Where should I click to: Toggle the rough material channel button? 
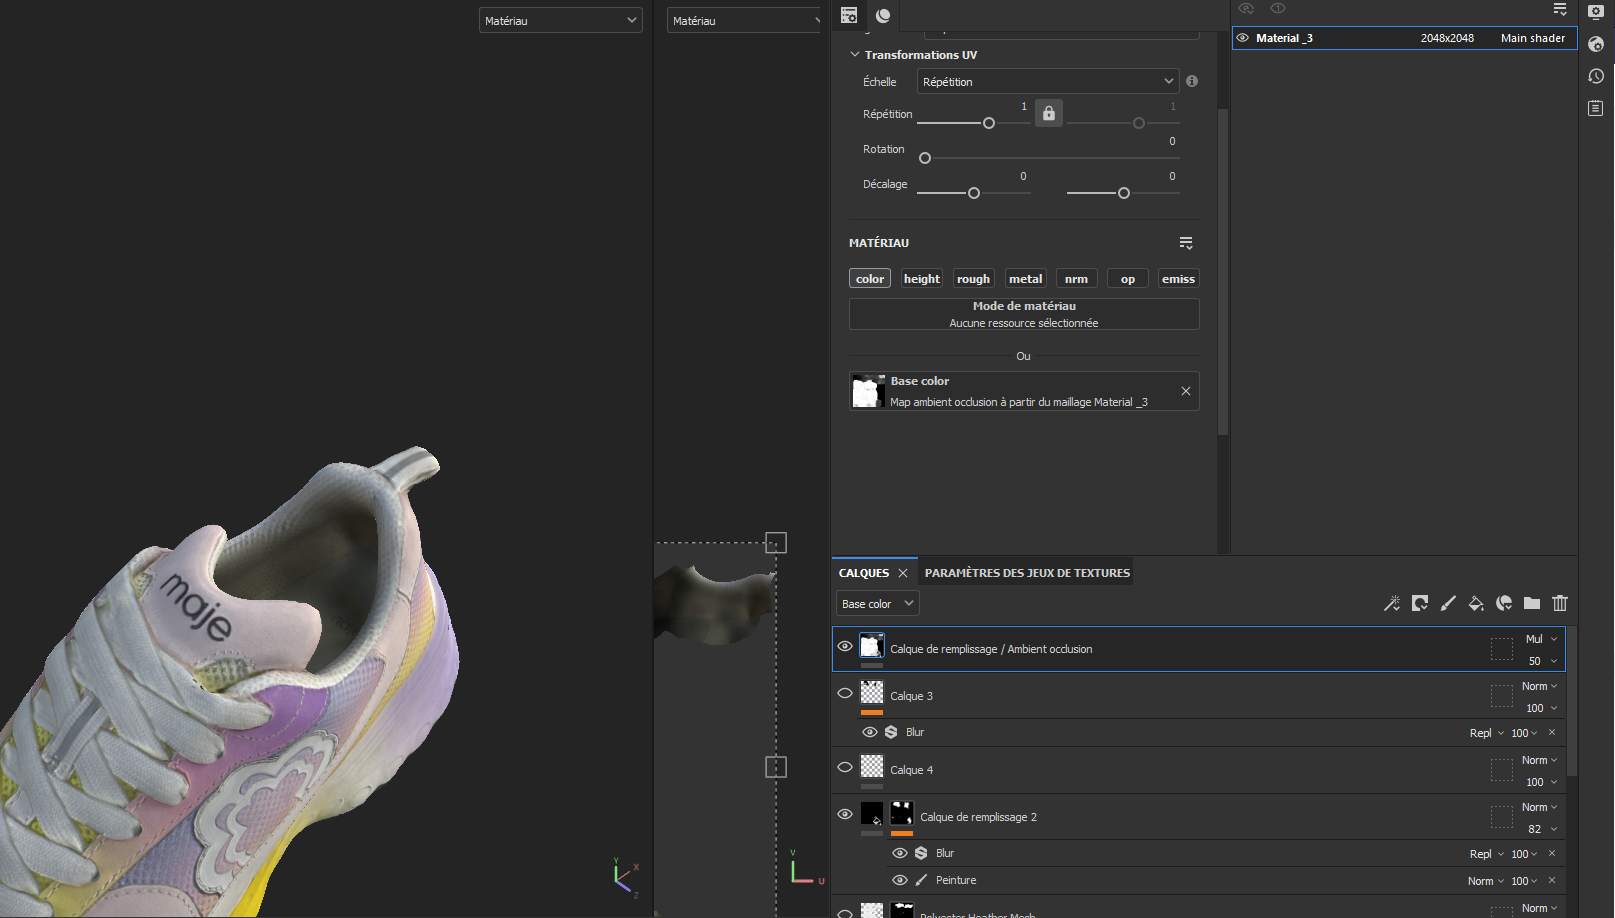[973, 279]
